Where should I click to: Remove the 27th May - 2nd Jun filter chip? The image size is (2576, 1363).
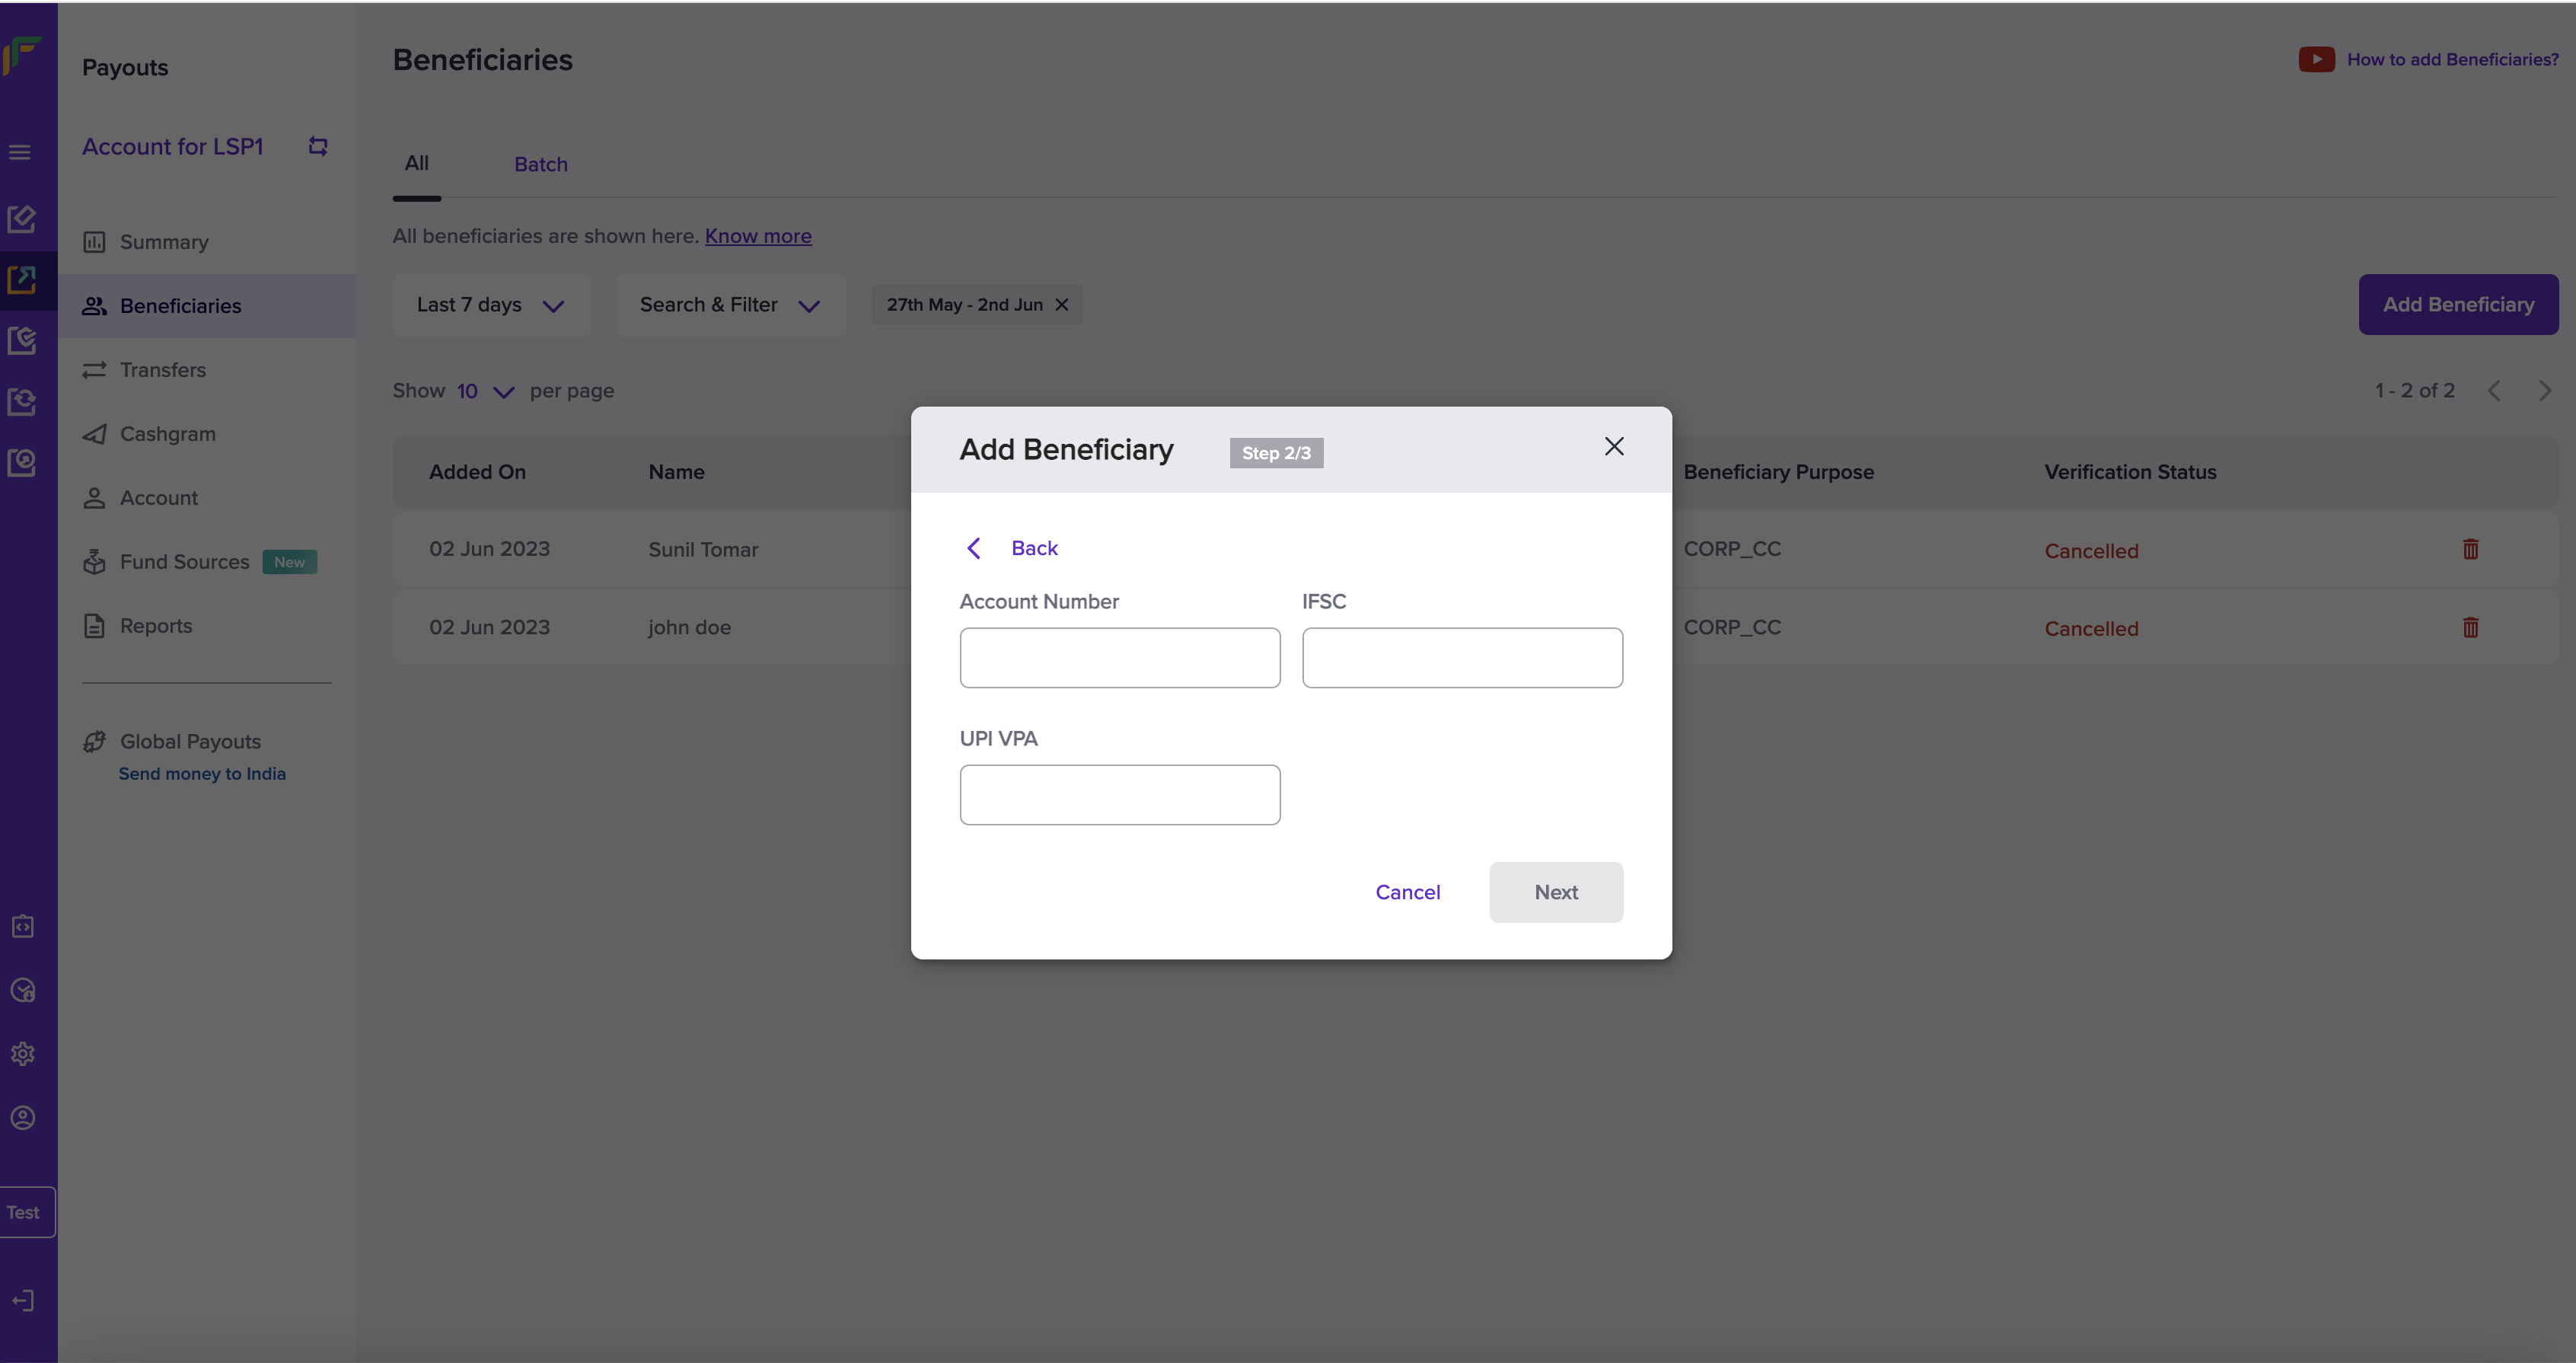coord(1062,305)
